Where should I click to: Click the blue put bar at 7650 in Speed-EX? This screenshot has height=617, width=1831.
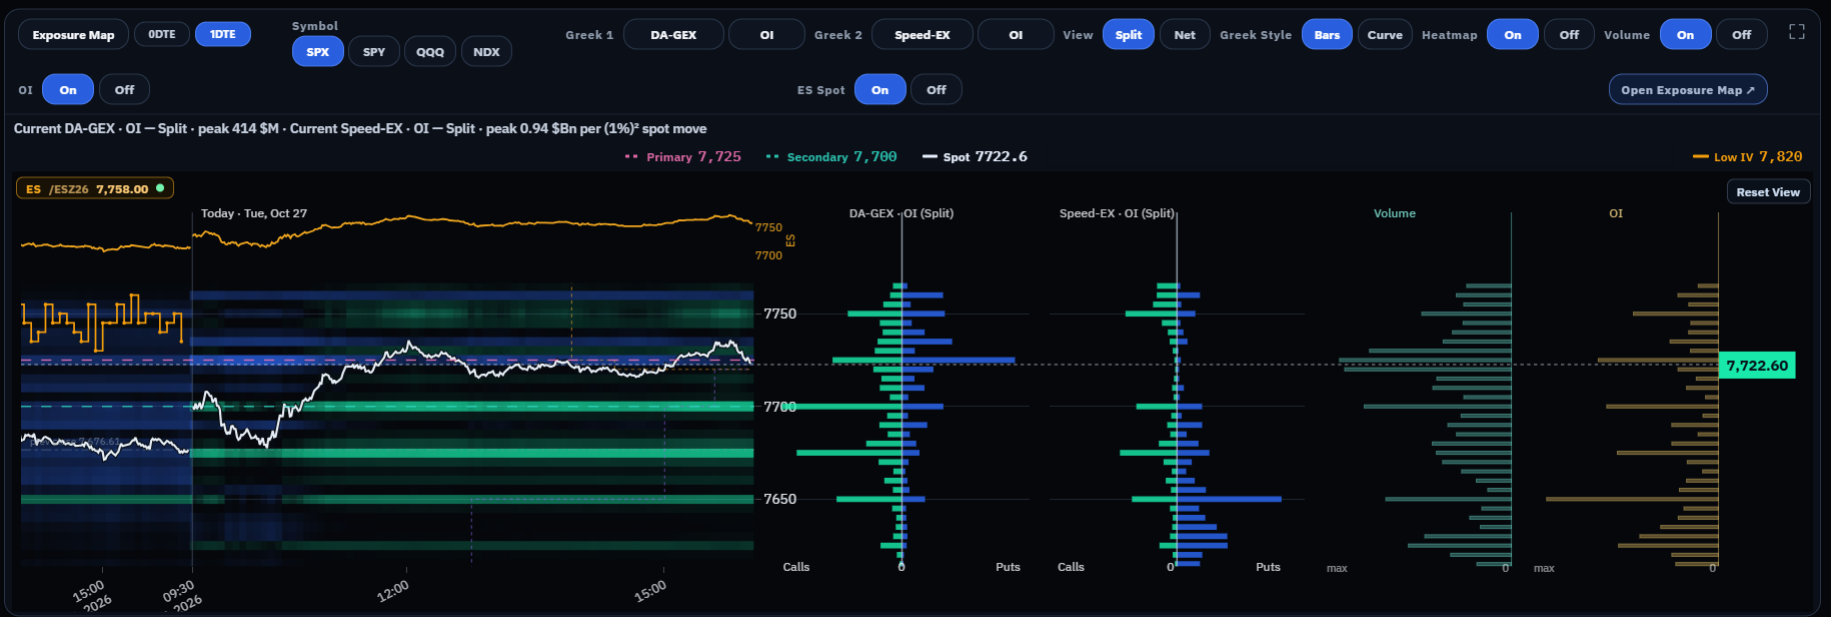click(x=1230, y=499)
